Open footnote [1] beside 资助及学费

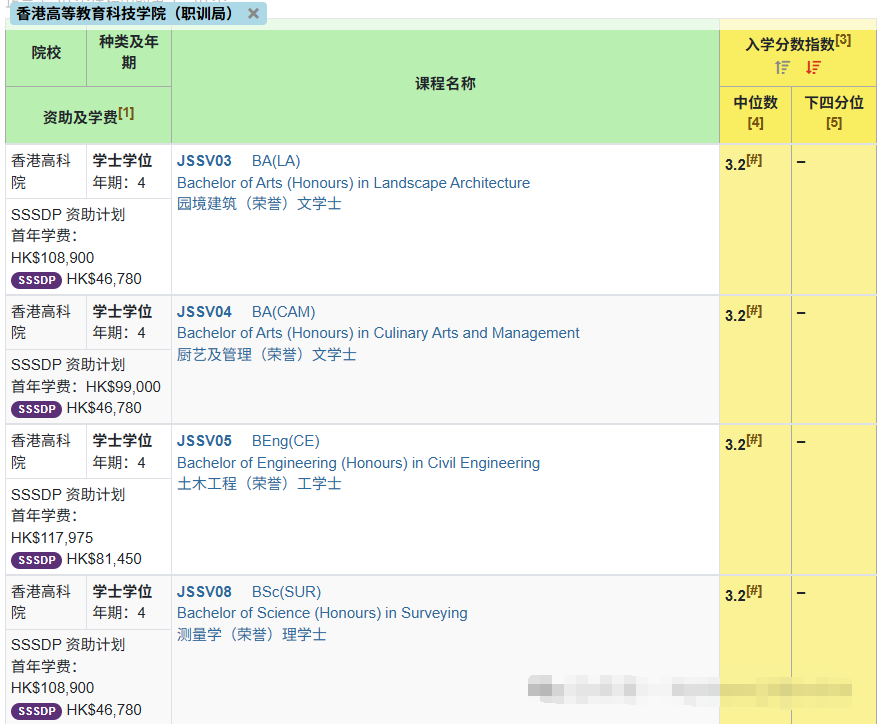pyautogui.click(x=126, y=113)
